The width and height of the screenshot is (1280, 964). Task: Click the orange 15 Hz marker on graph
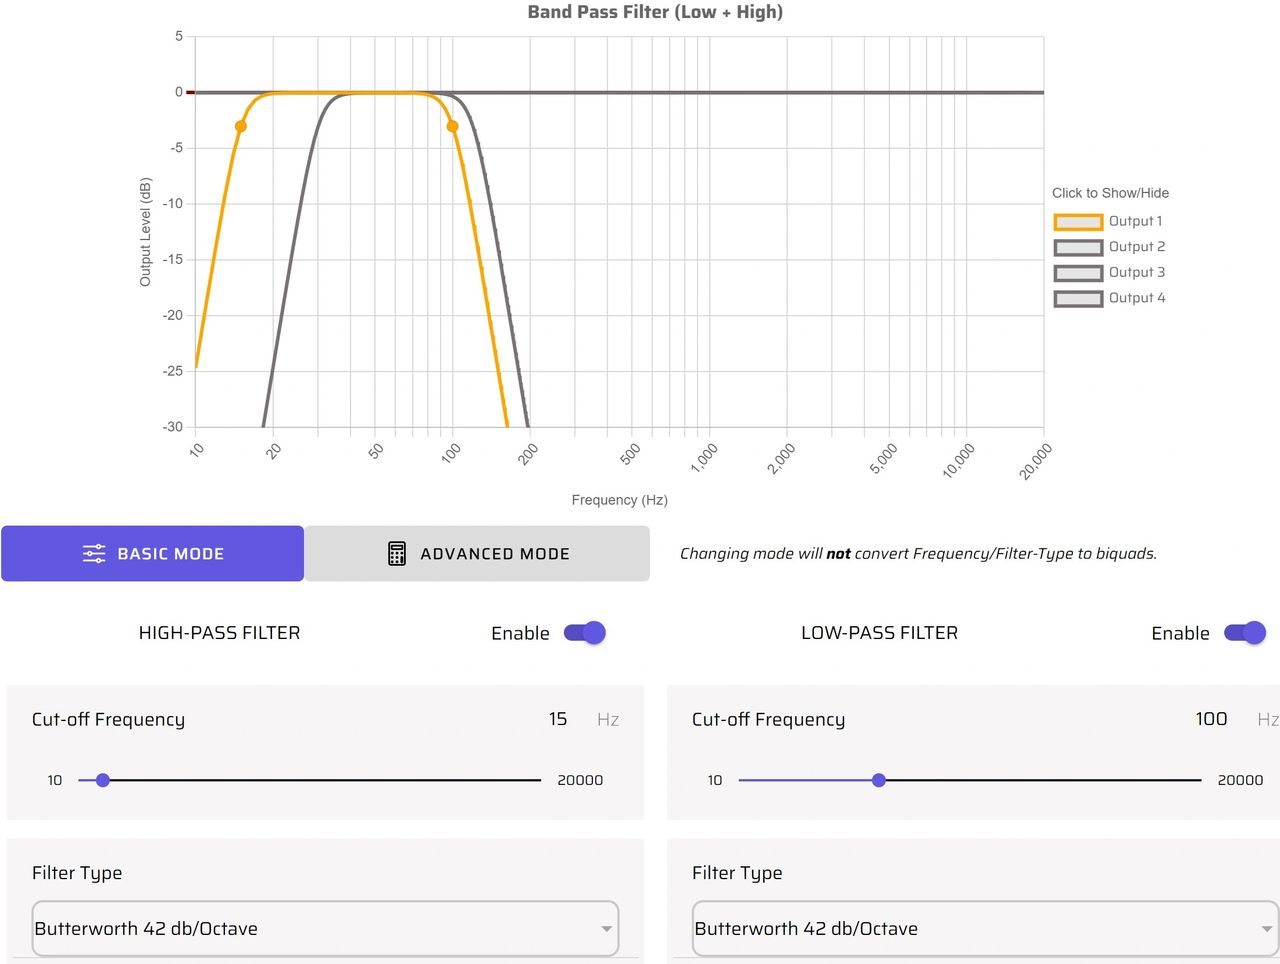241,127
